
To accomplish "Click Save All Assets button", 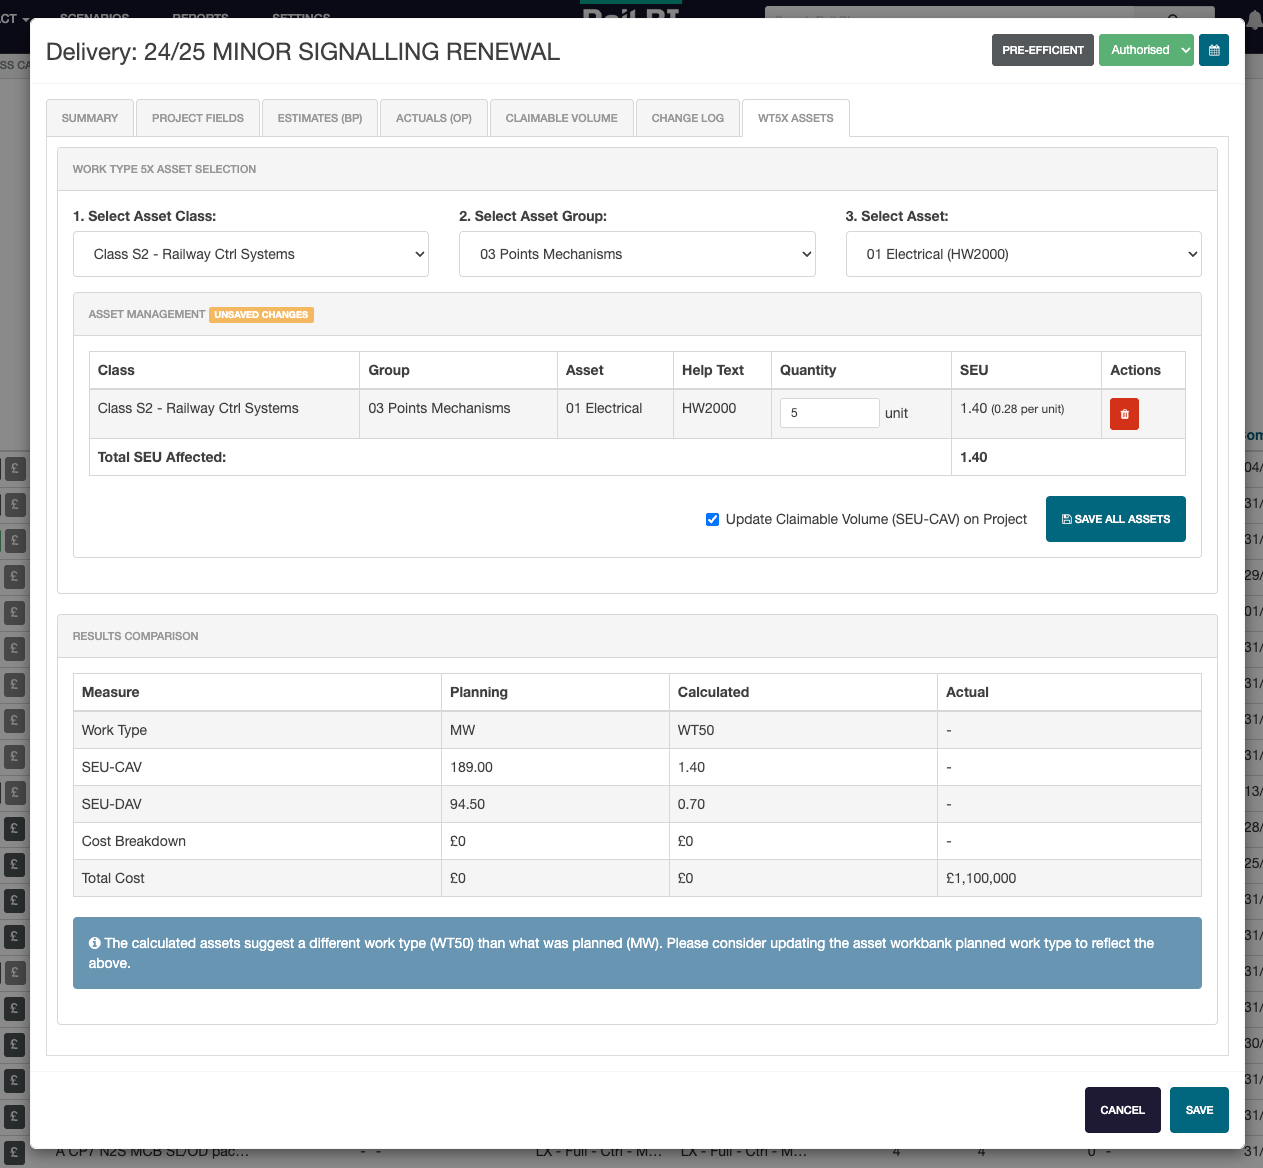I will pyautogui.click(x=1115, y=519).
